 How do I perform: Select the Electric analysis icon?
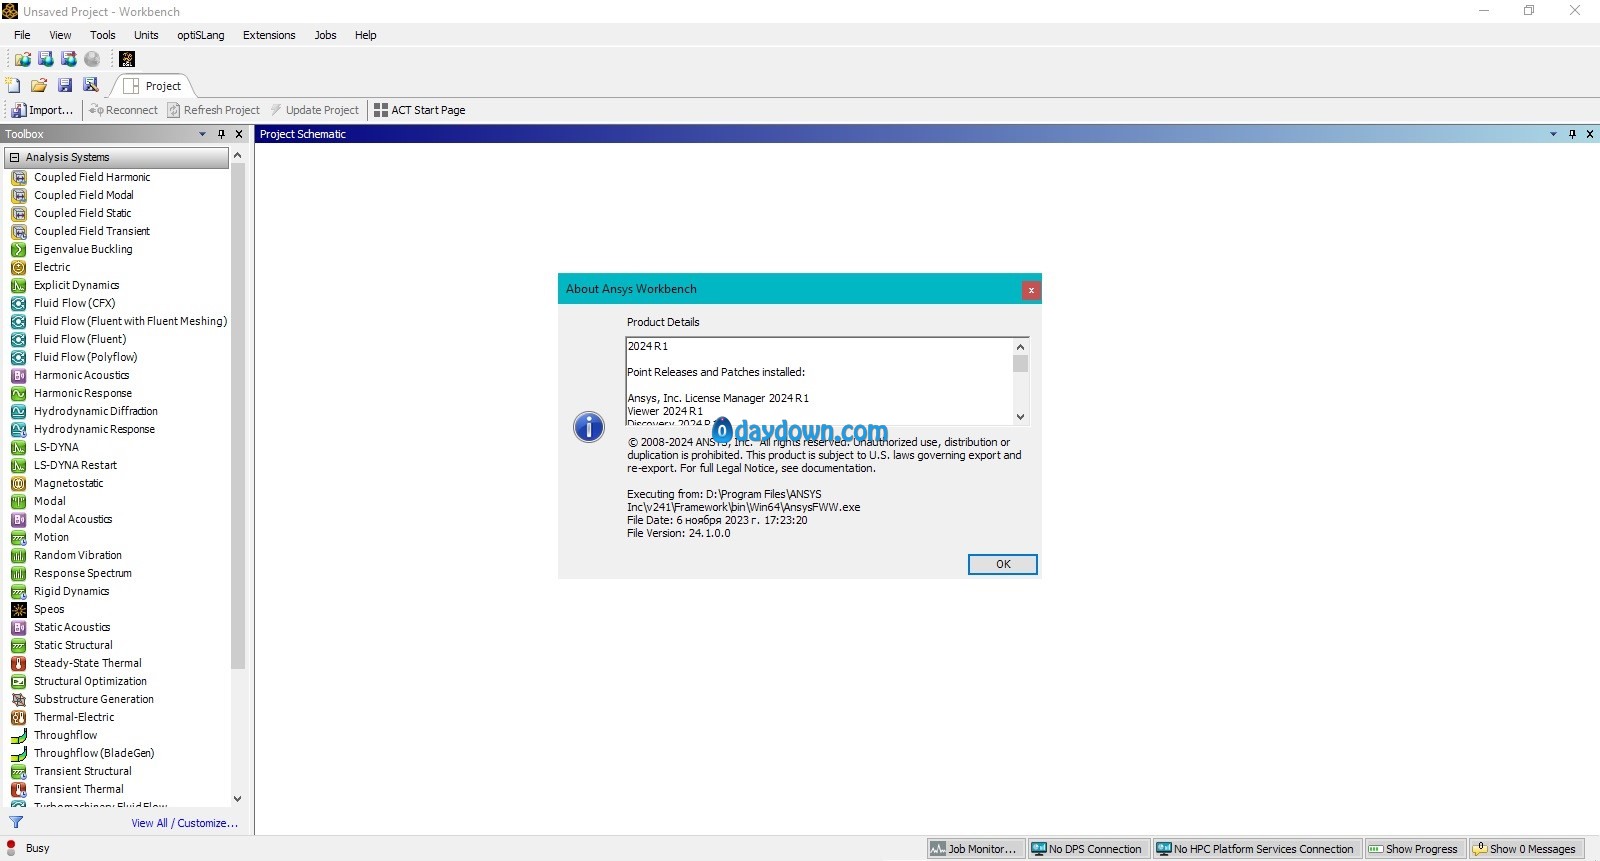coord(18,267)
